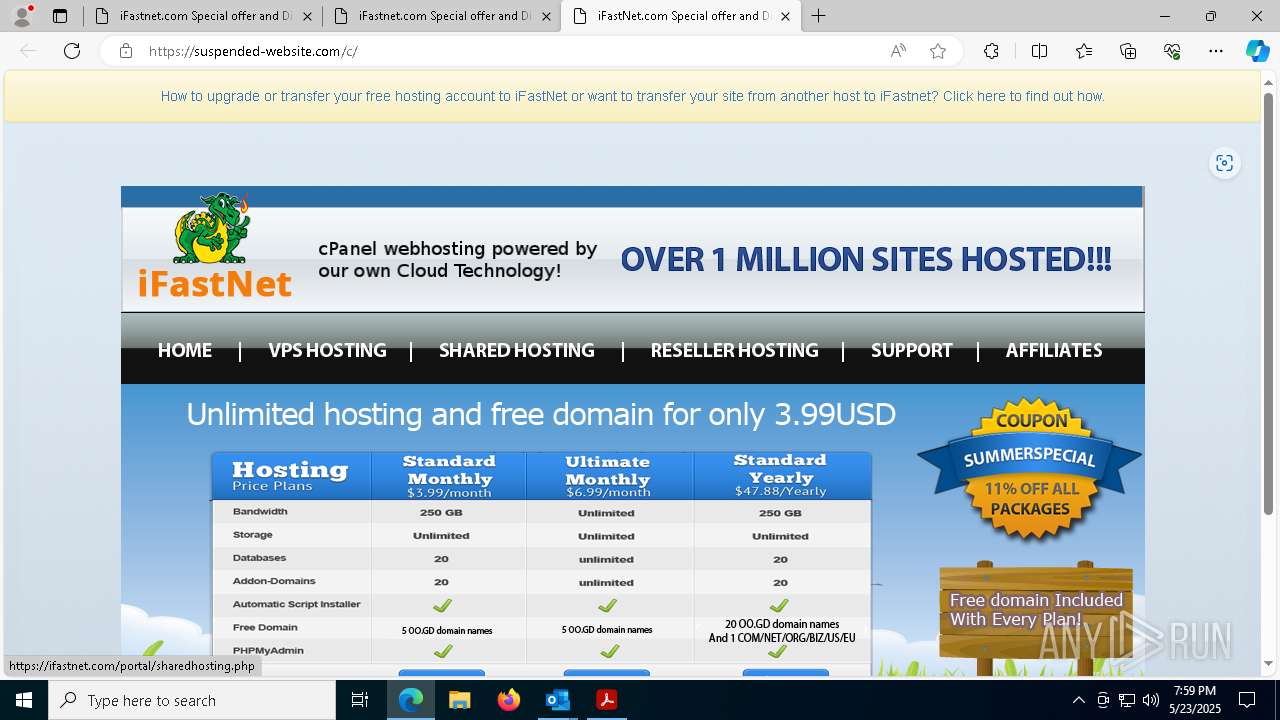Close the active iFastNet.com tab

pyautogui.click(x=785, y=16)
